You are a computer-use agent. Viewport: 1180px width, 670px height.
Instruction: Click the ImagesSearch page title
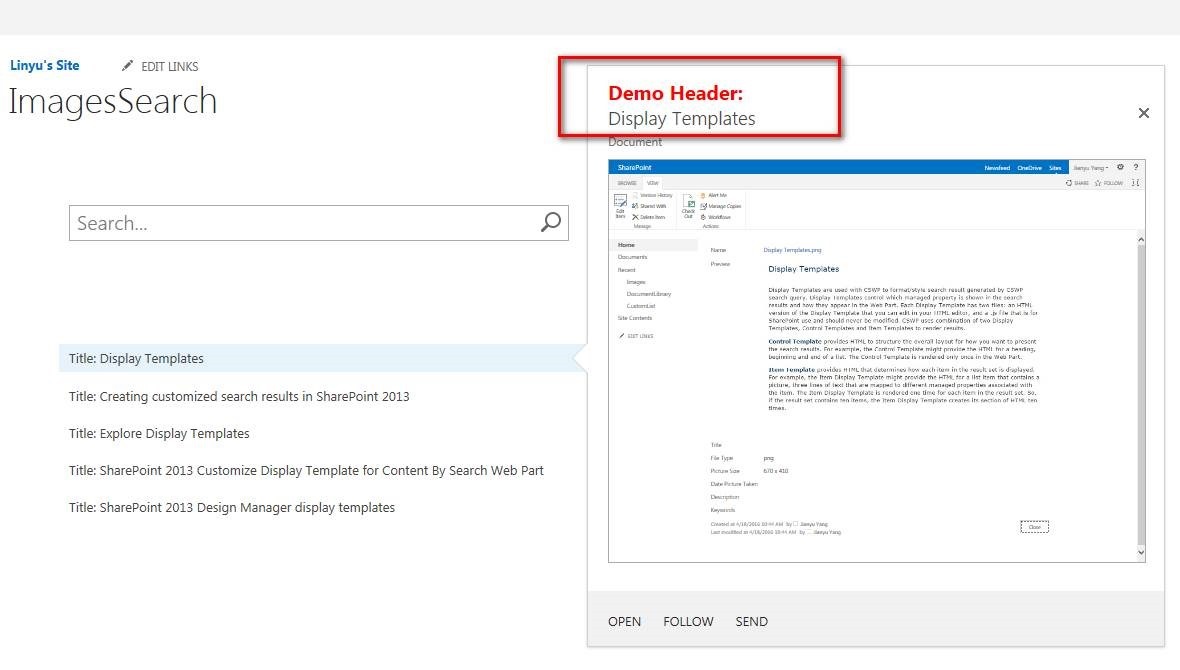point(113,101)
